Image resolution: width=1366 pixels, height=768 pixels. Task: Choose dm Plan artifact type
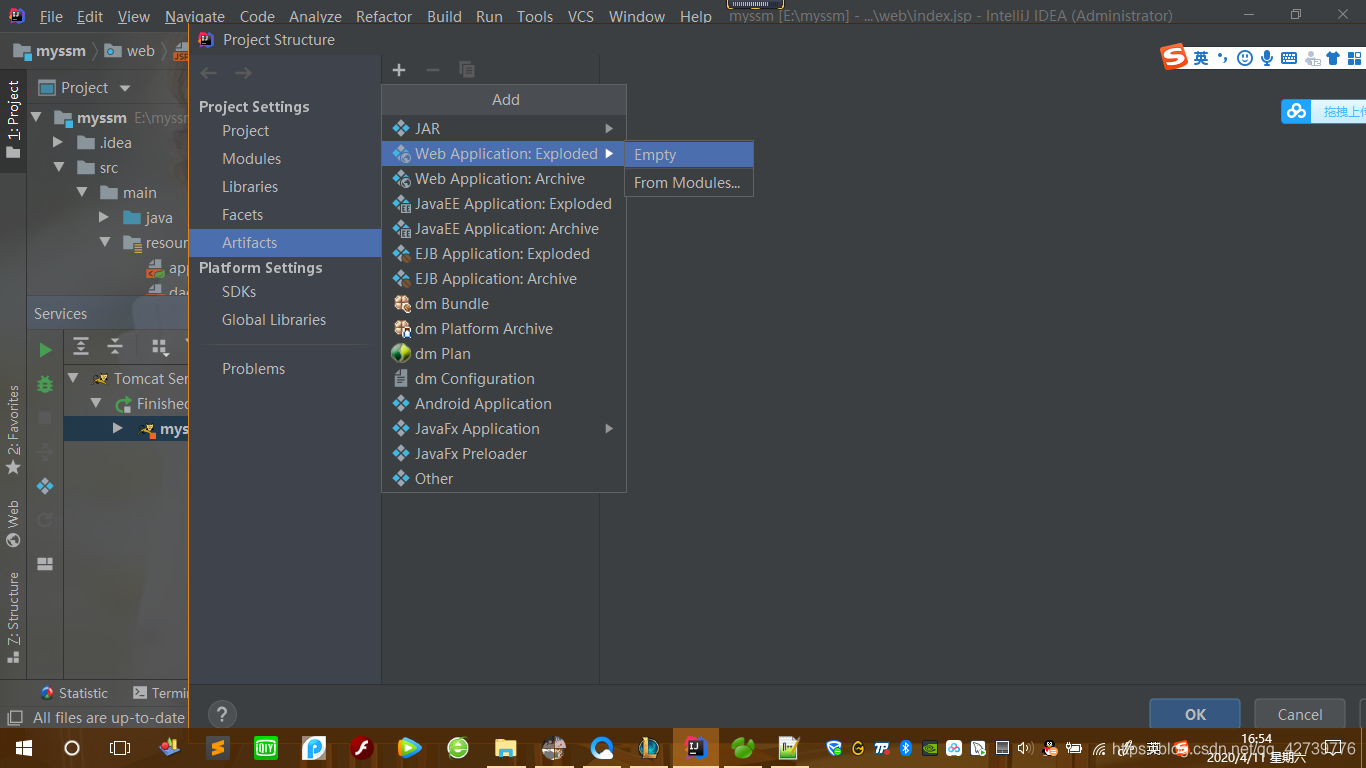[504, 353]
